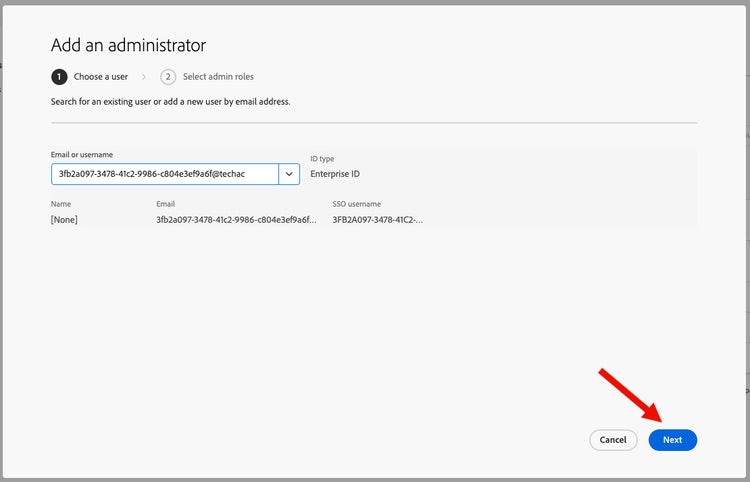This screenshot has width=750, height=482.
Task: Select the [None] name value
Action: [64, 220]
